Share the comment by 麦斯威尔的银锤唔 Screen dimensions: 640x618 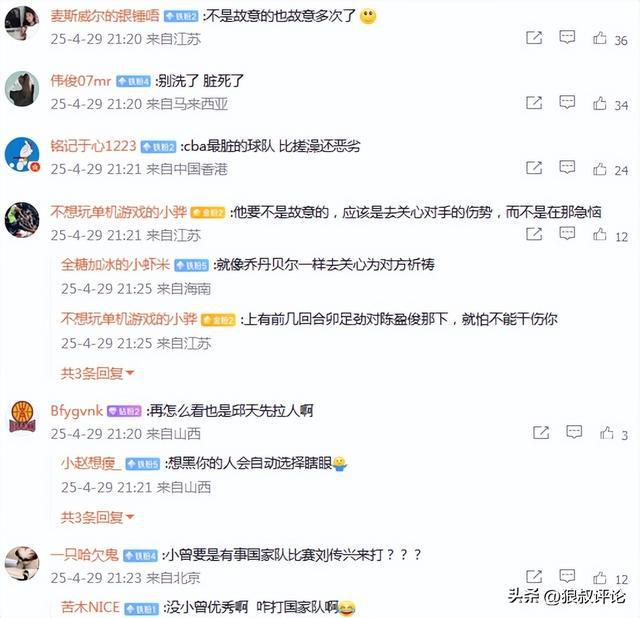[534, 38]
